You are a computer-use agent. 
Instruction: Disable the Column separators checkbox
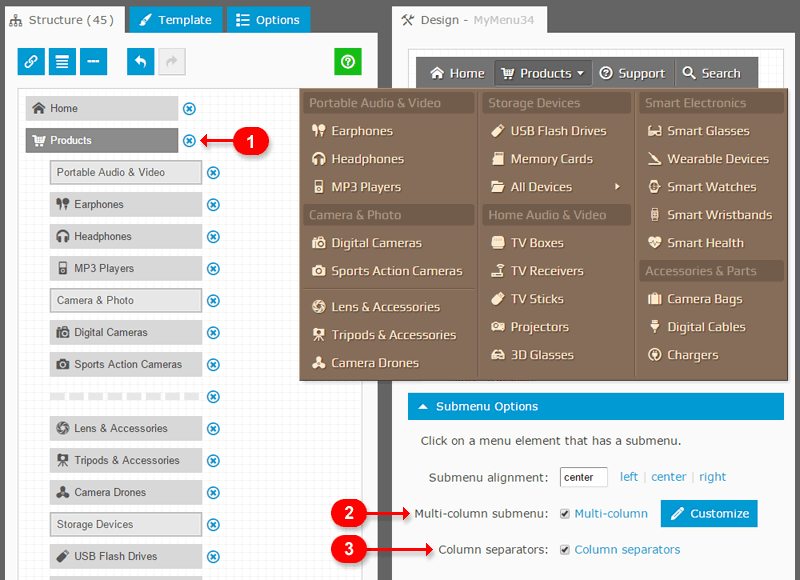[565, 550]
